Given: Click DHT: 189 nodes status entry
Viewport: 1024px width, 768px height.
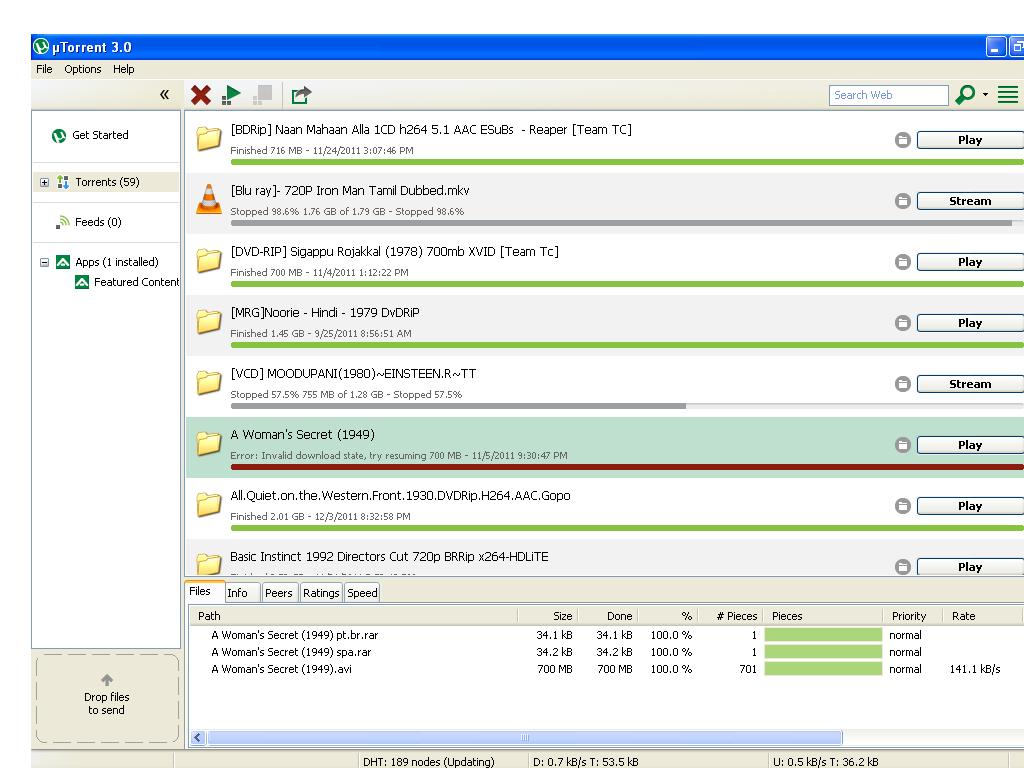Looking at the screenshot, I should (428, 761).
